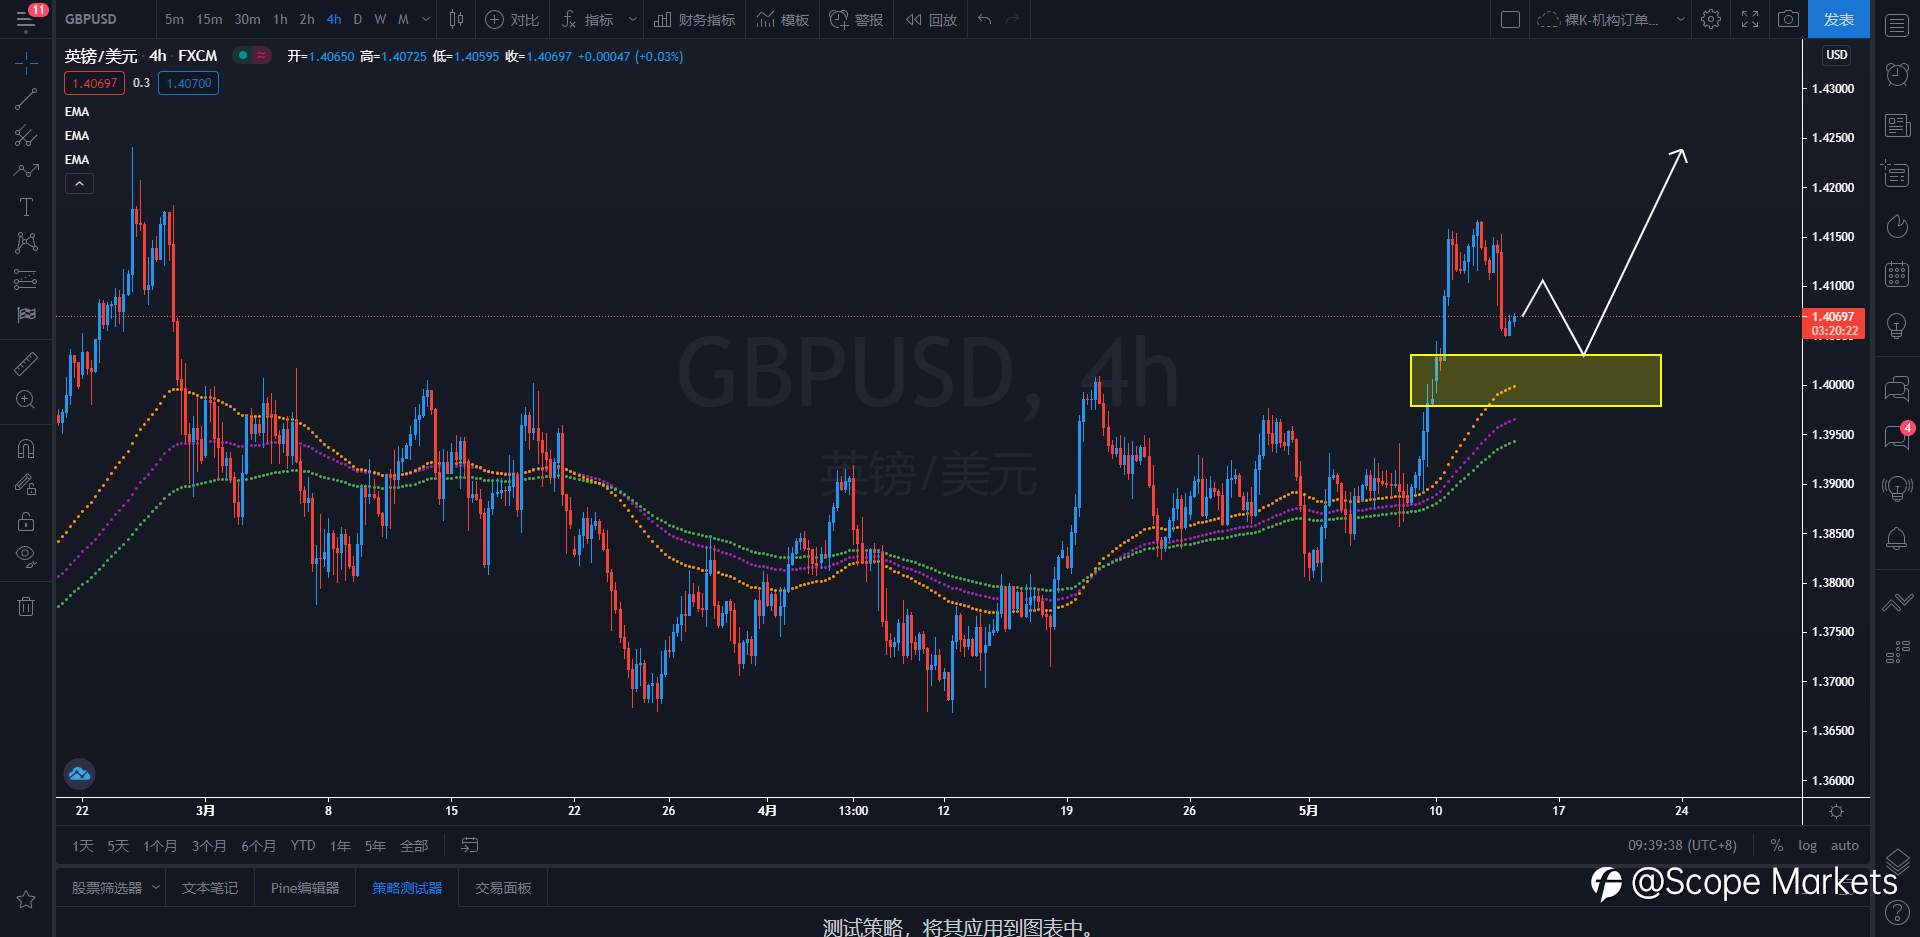Switch to the 1h timeframe
The height and width of the screenshot is (937, 1920).
tap(280, 19)
